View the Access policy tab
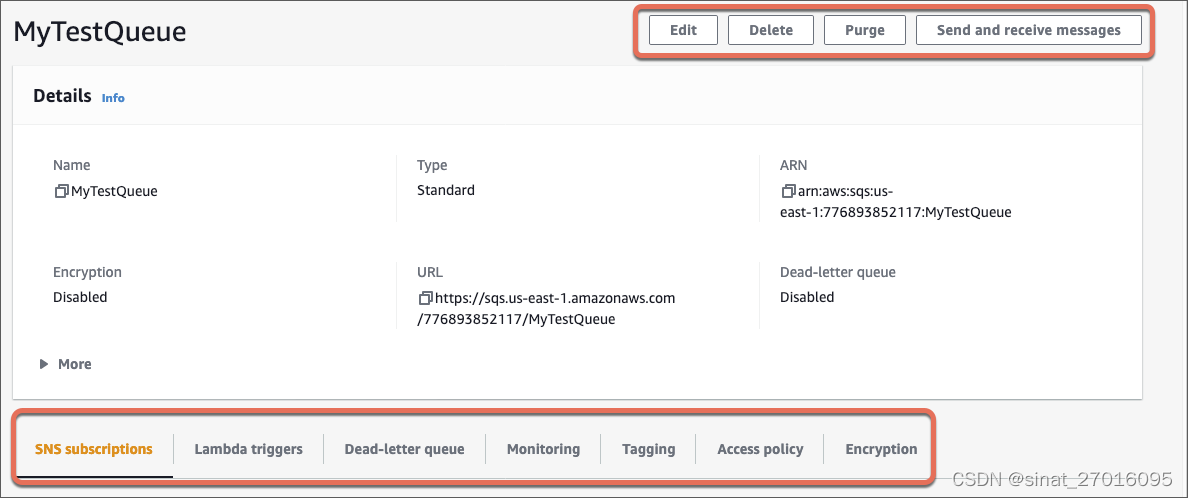Screen dimensions: 1188x498 tap(760, 449)
